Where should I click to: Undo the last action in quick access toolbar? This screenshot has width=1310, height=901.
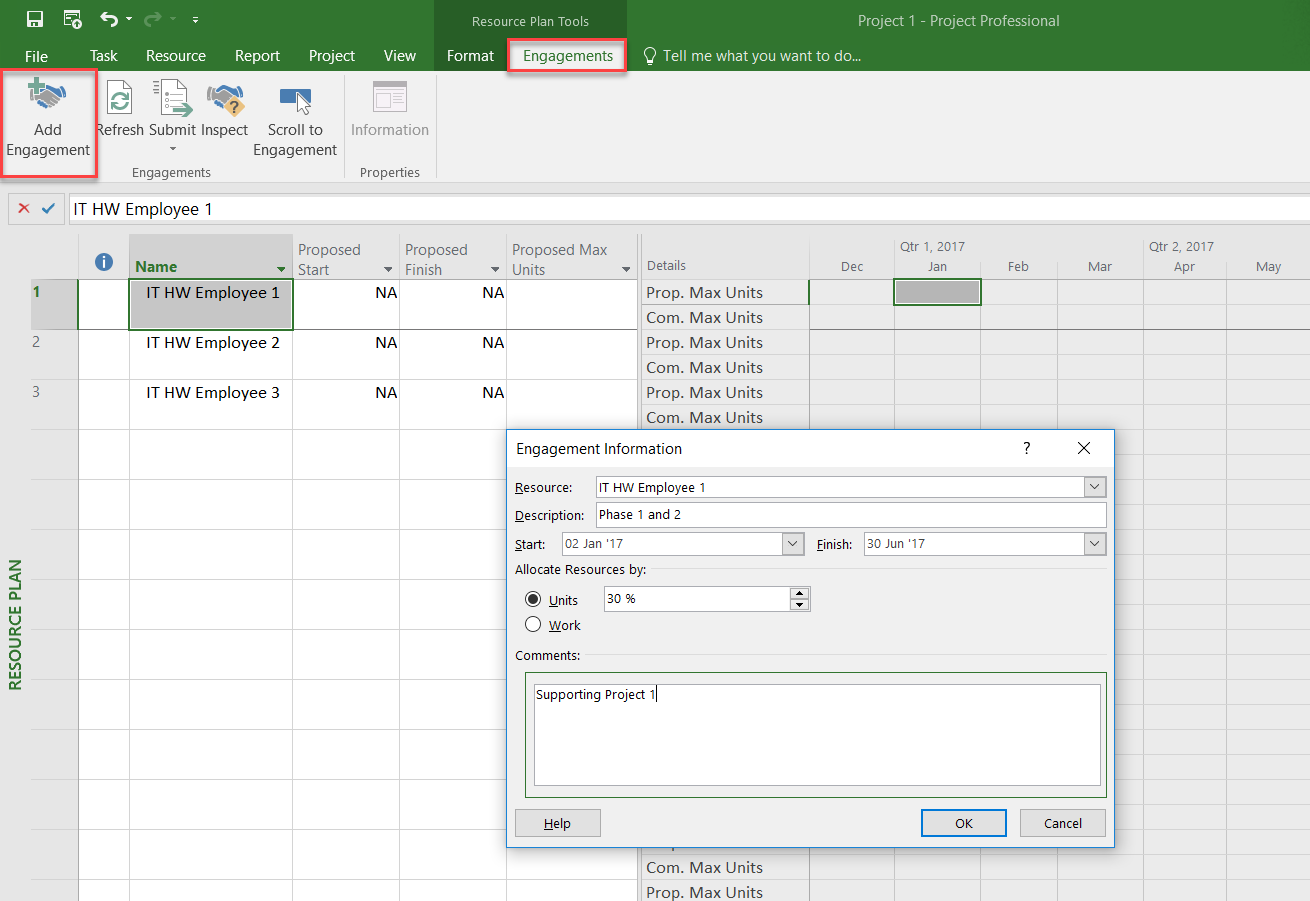[x=109, y=20]
